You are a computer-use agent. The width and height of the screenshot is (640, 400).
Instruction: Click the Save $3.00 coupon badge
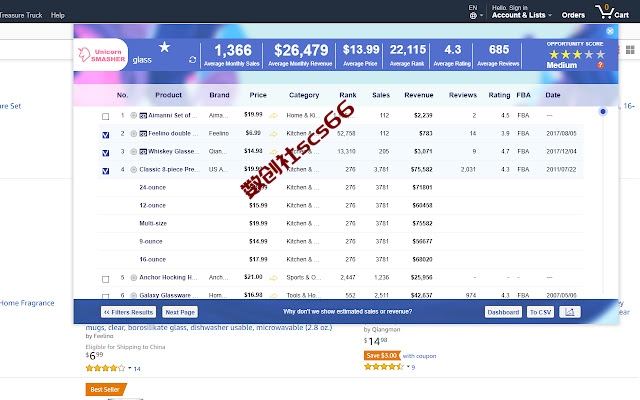[382, 356]
